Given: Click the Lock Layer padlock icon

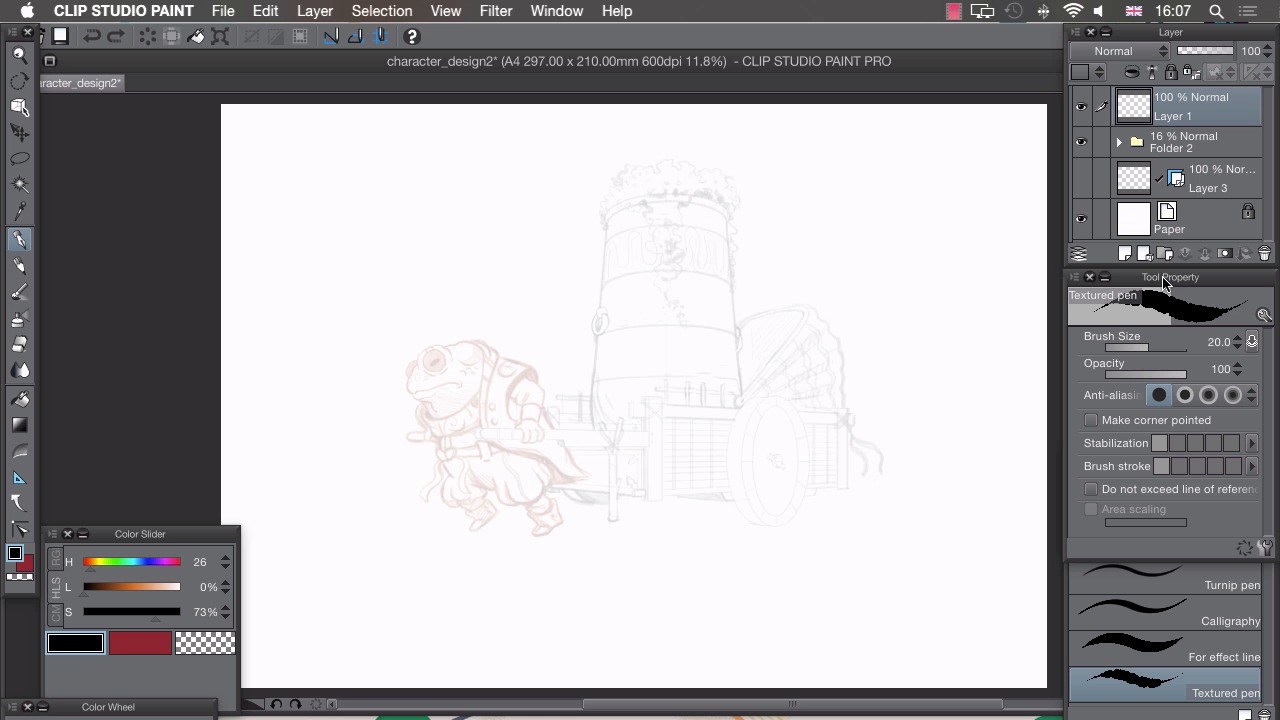Looking at the screenshot, I should click(x=1171, y=72).
